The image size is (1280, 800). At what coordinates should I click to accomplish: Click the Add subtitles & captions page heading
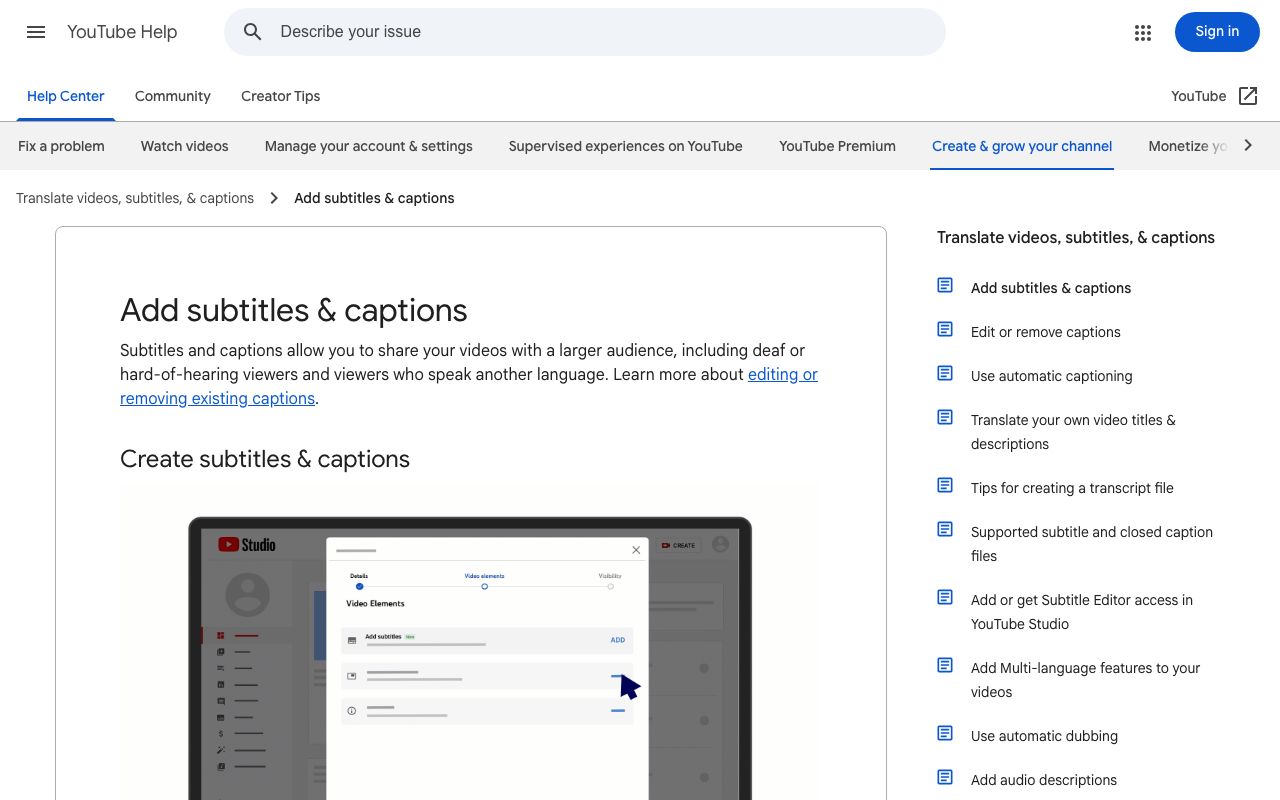[x=294, y=310]
